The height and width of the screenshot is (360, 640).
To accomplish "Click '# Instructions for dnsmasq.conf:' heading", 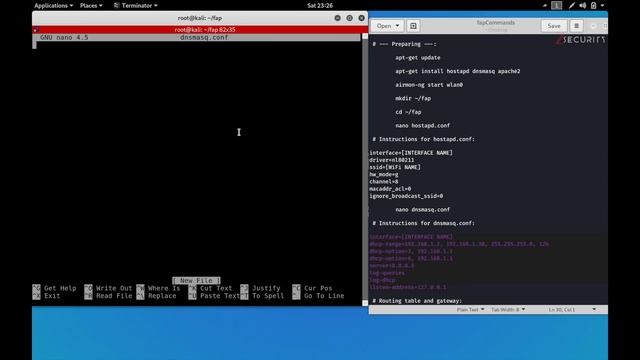I will (x=423, y=223).
